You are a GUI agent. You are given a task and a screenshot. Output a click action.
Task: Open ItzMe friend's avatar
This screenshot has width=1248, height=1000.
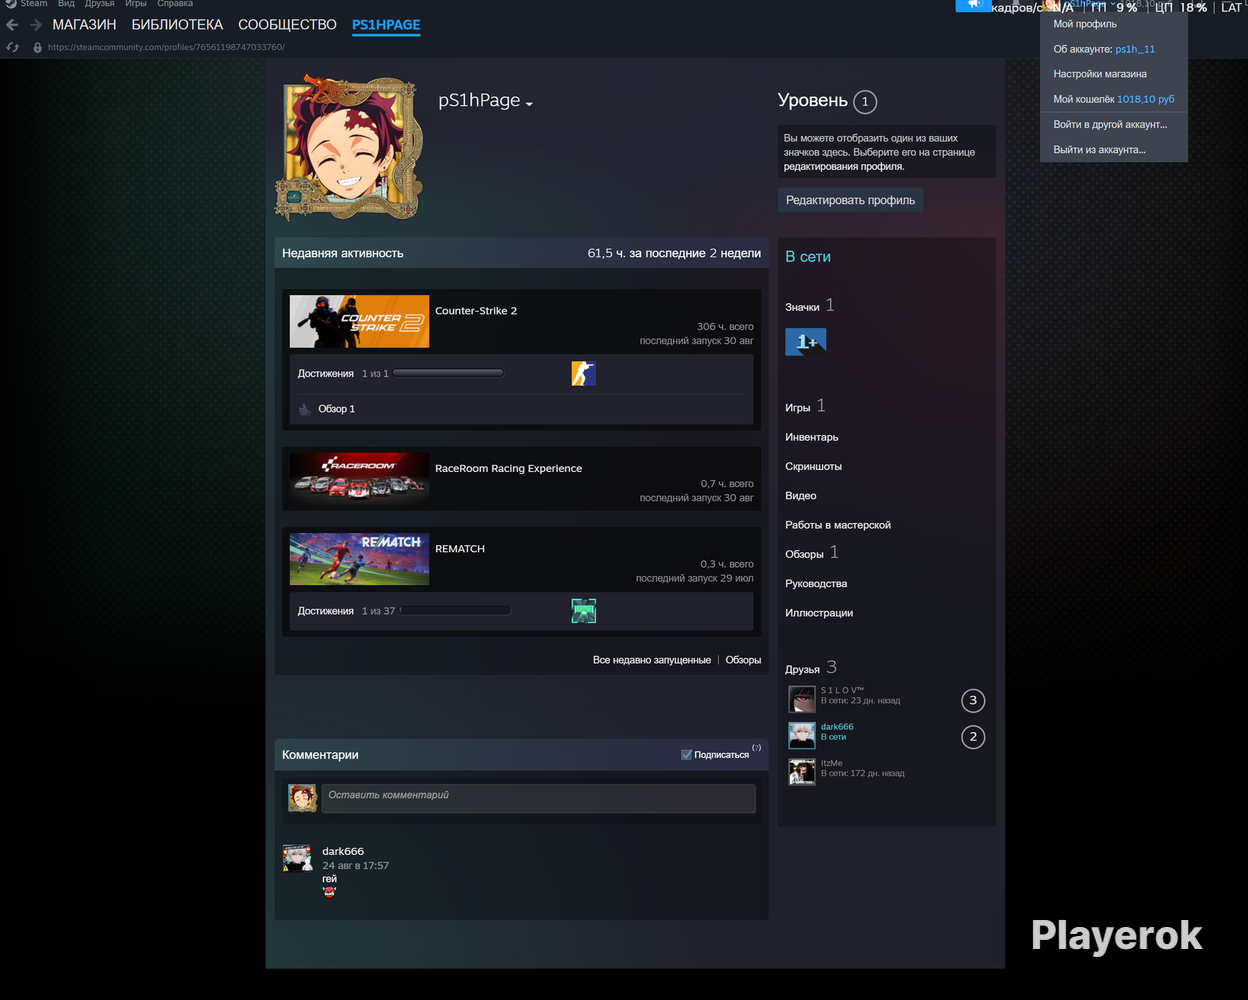[802, 771]
